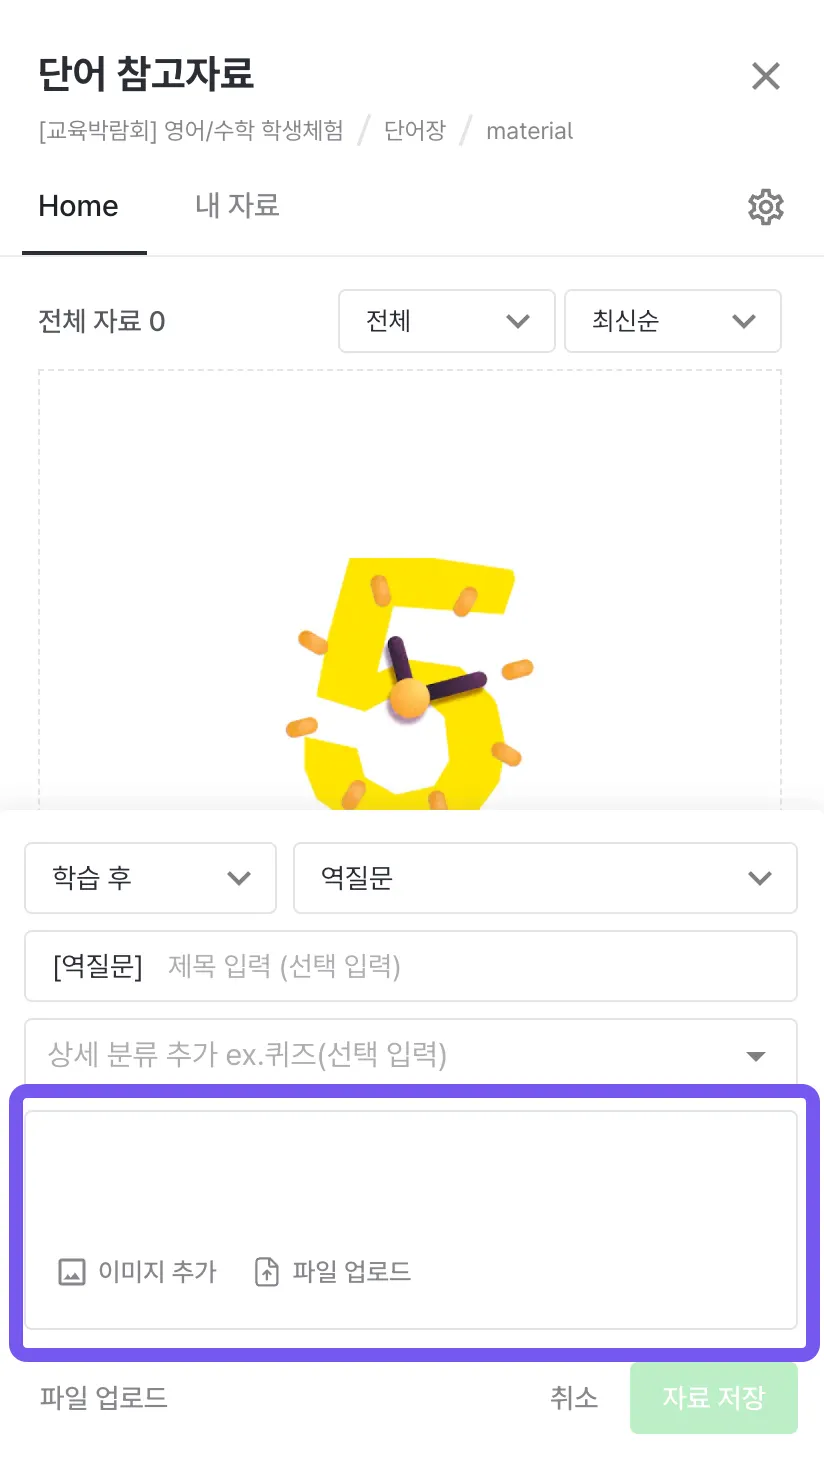This screenshot has height=1462, width=824.
Task: Open the 내 자료 tab
Action: 237,206
